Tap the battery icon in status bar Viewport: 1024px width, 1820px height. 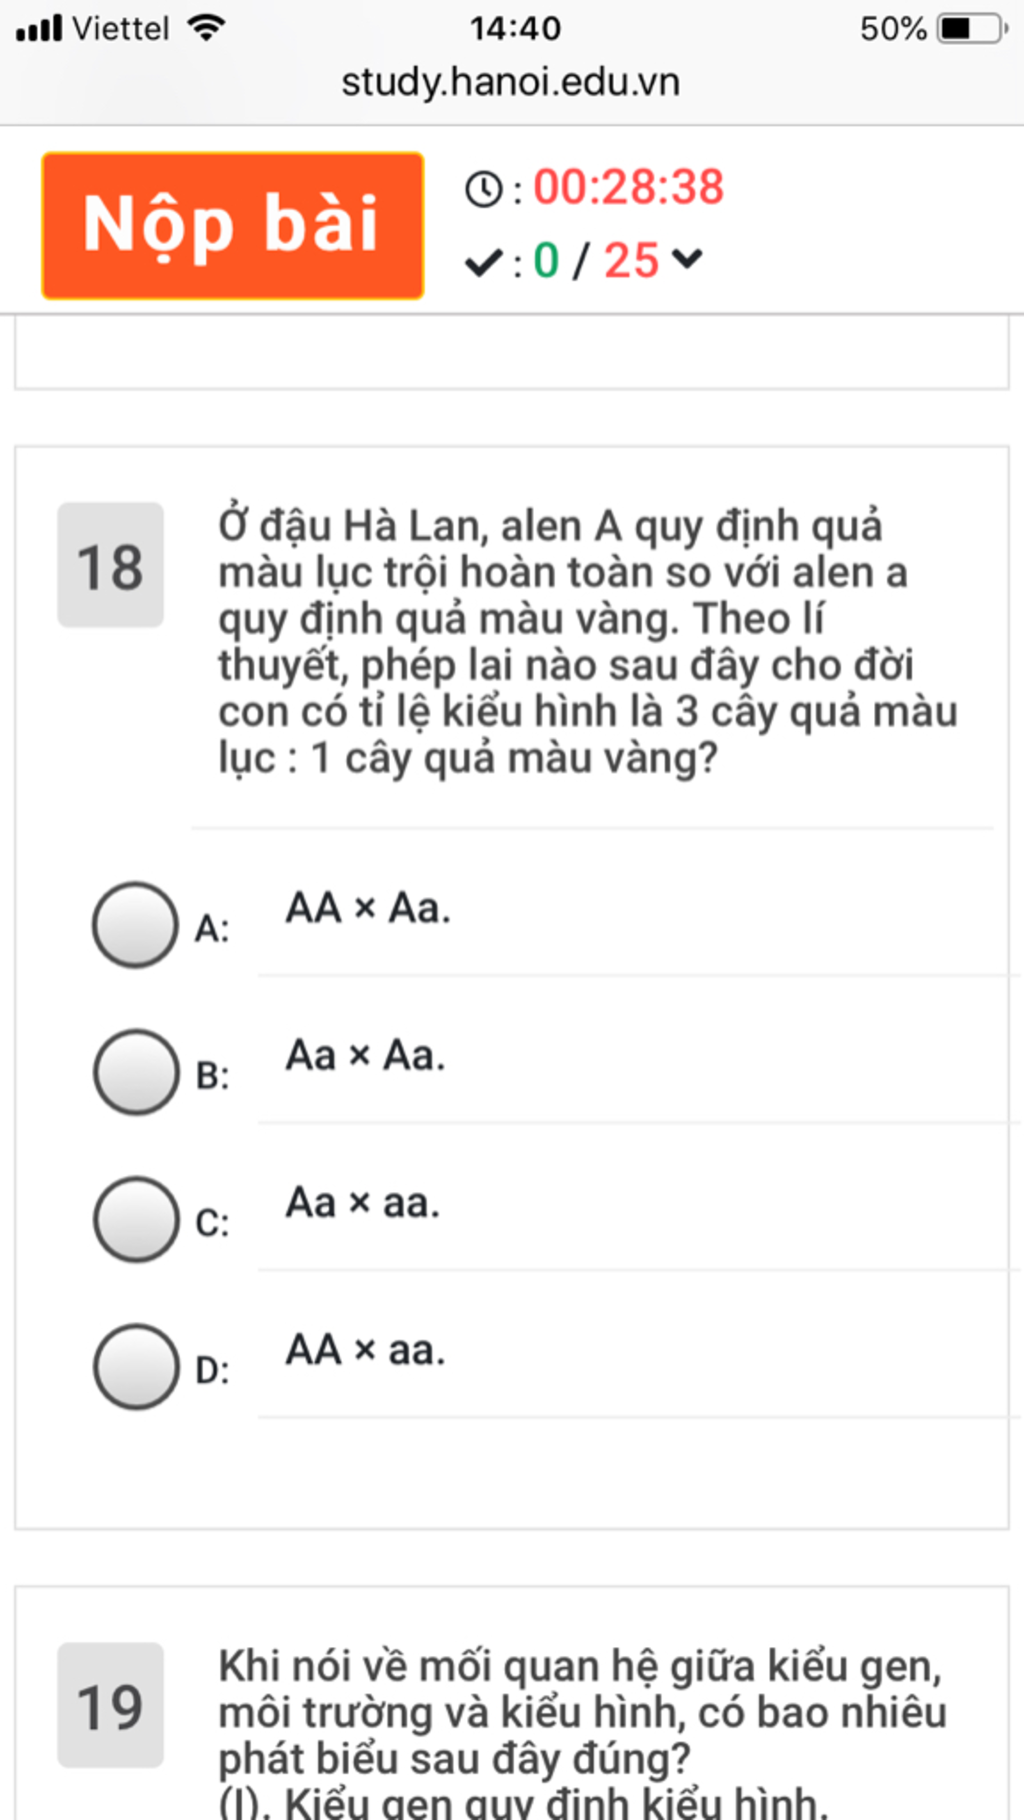[971, 28]
